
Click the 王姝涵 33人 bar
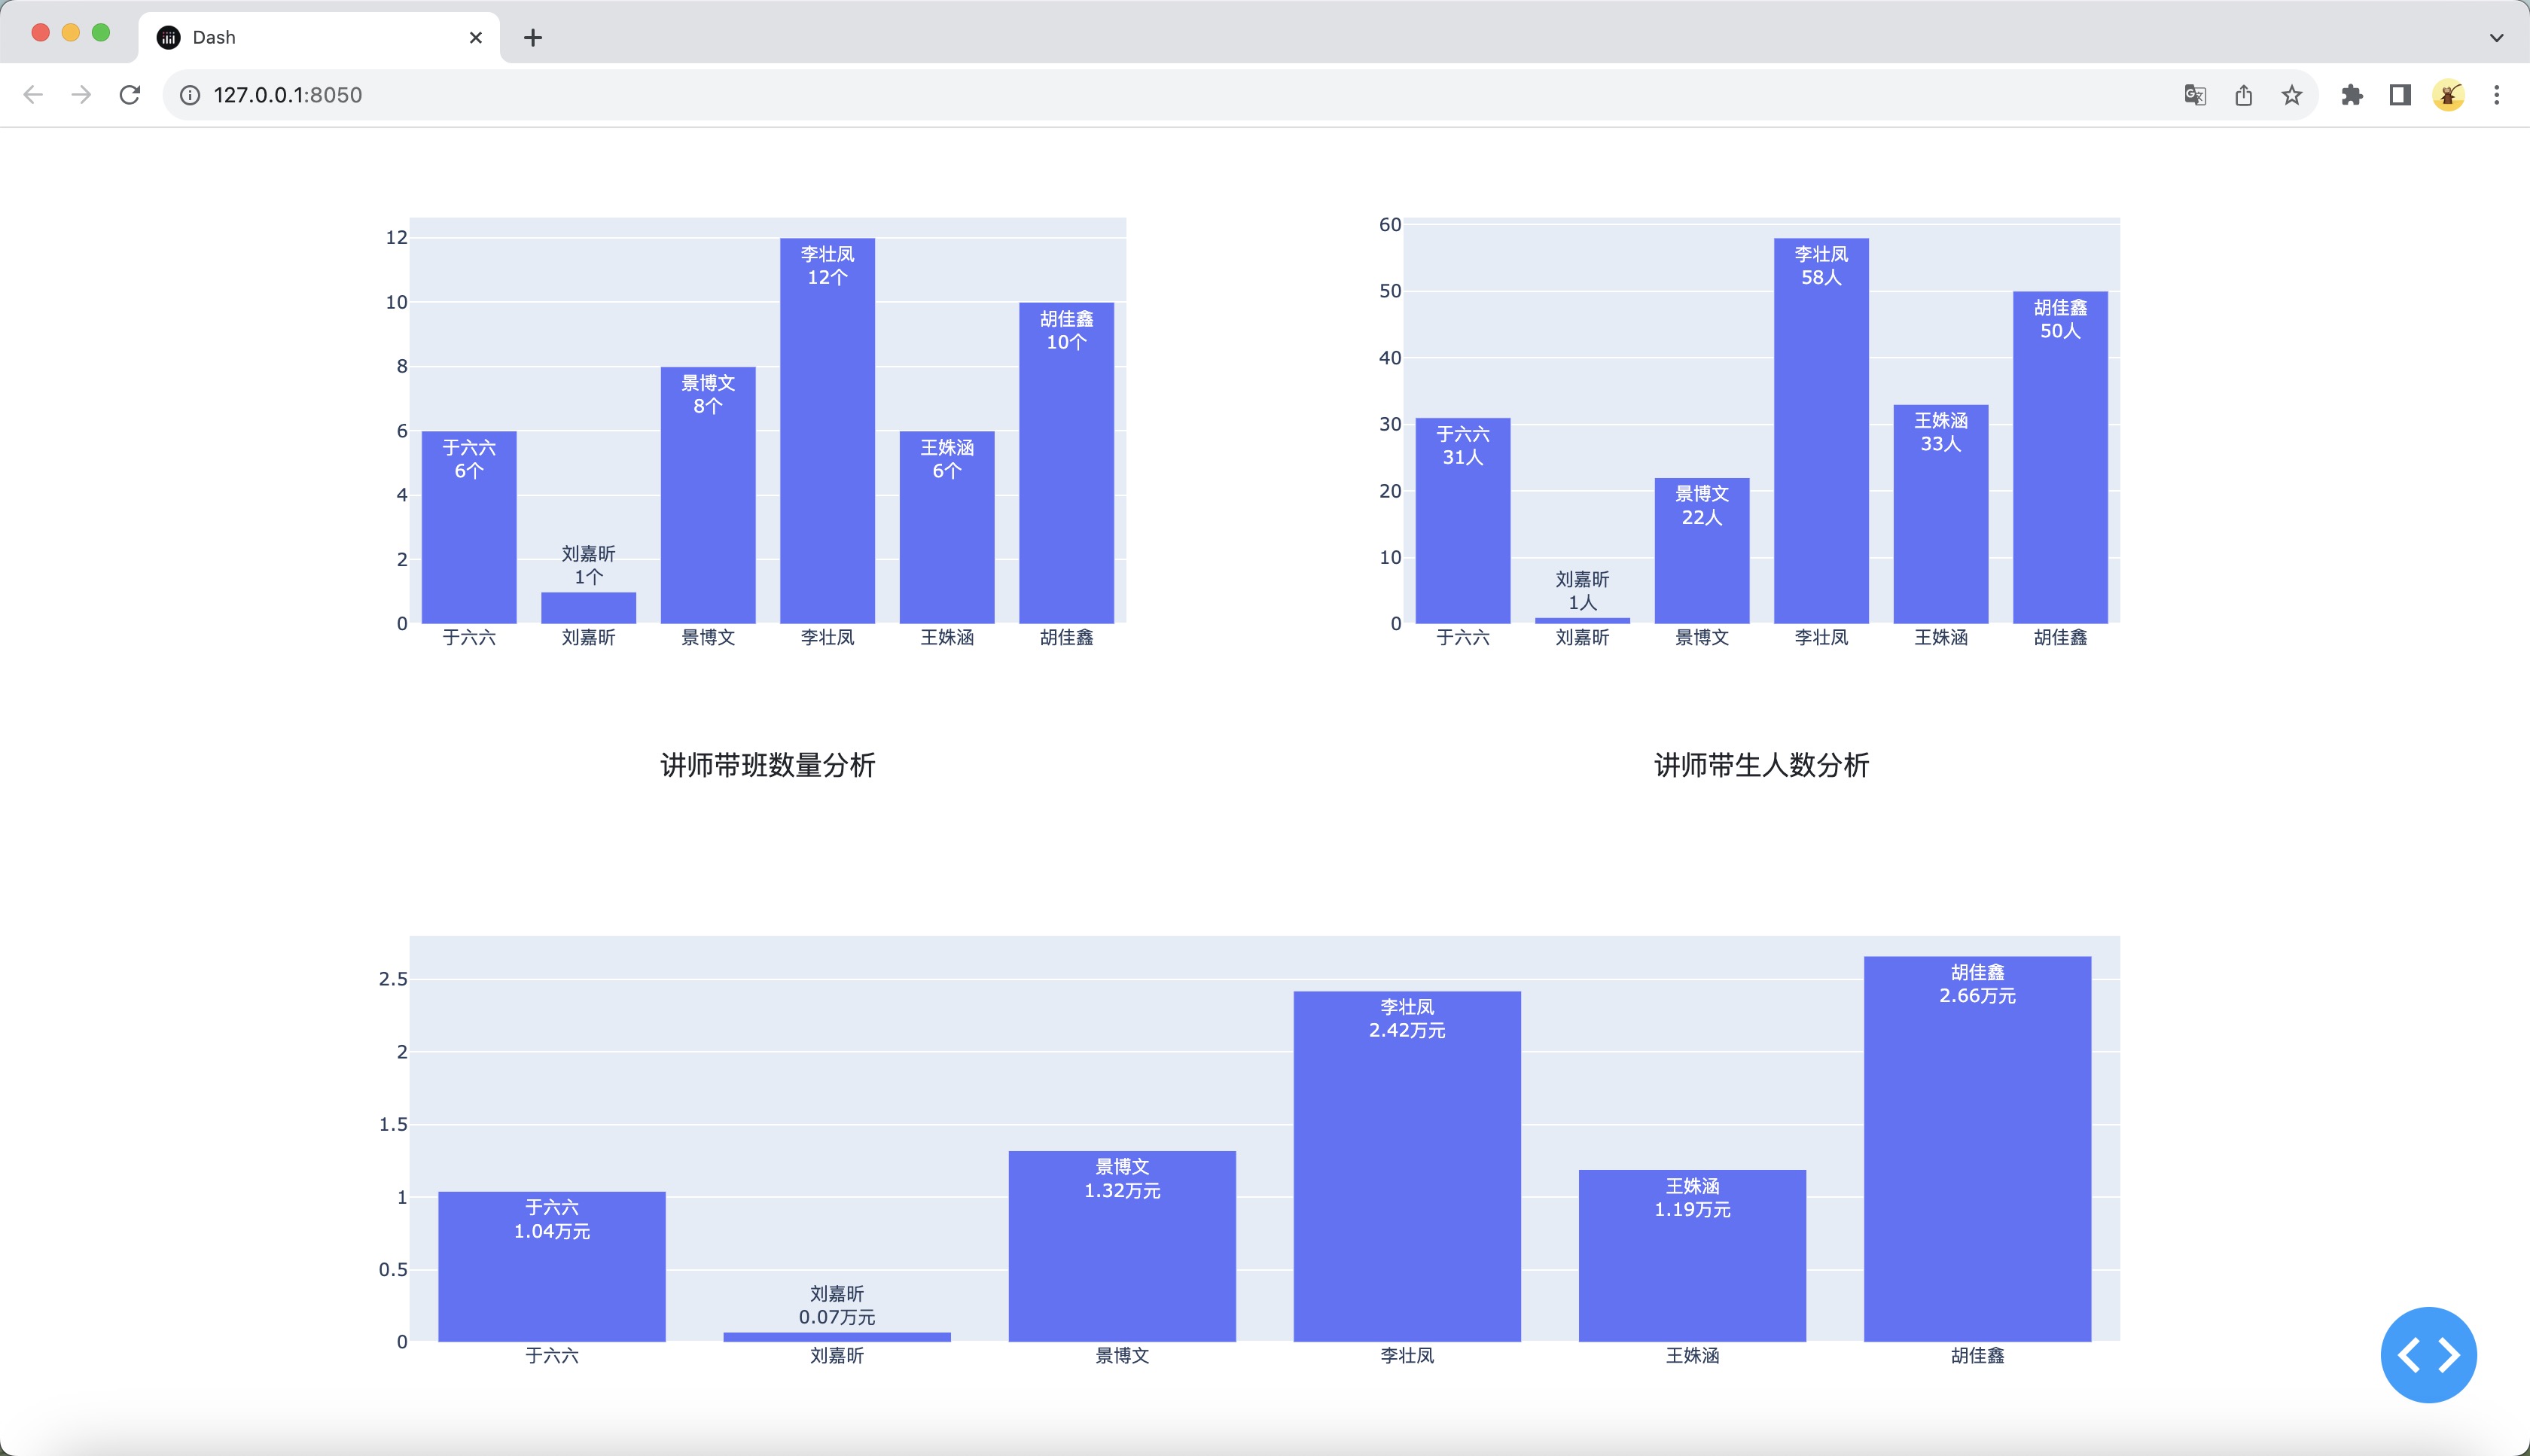tap(1941, 514)
